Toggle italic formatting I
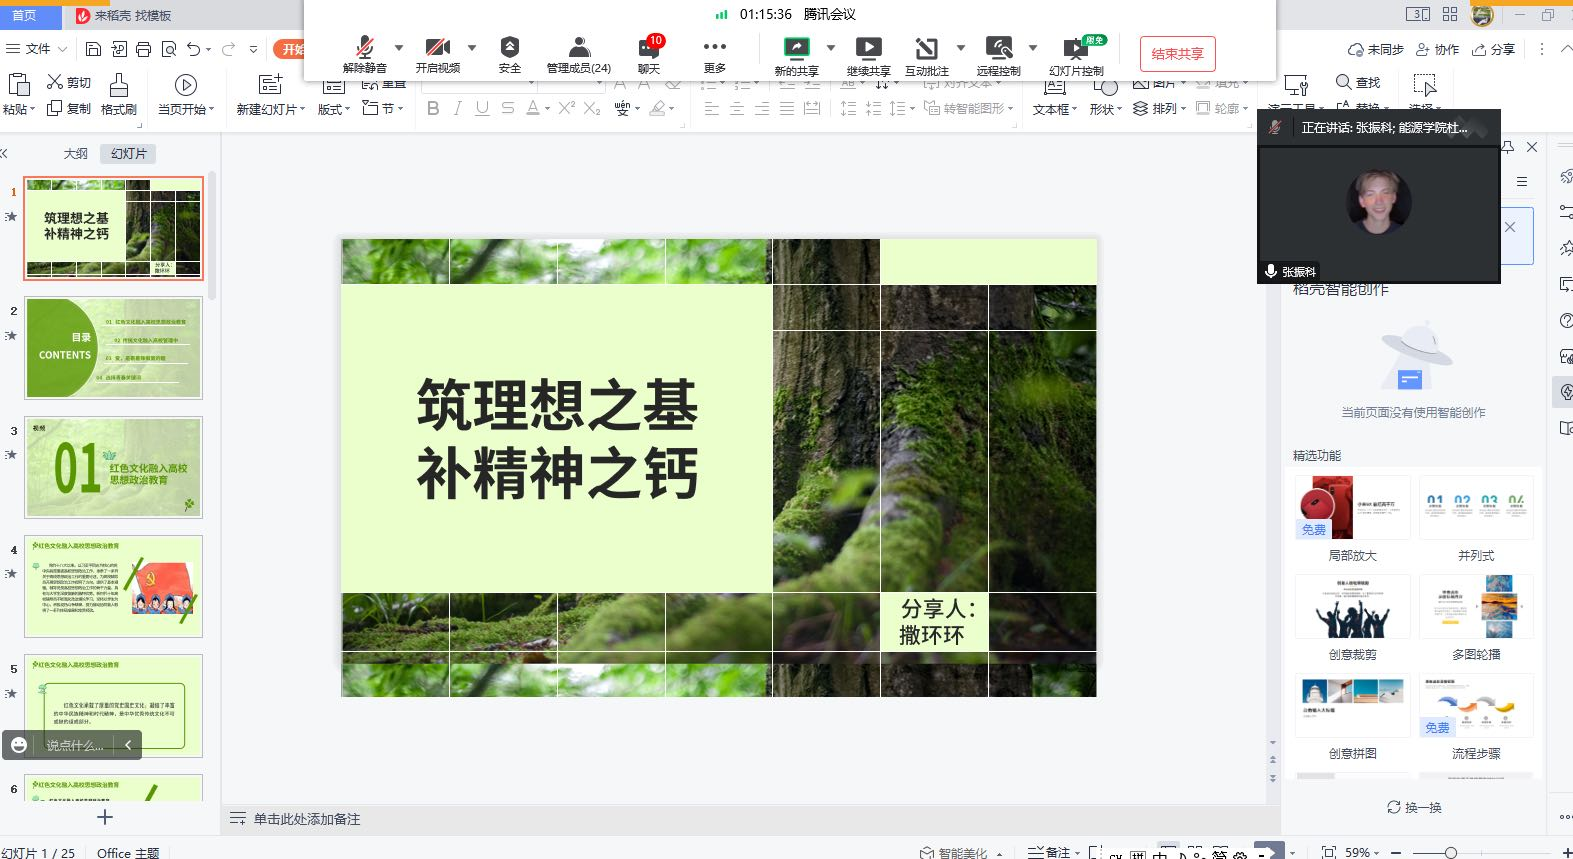Image resolution: width=1573 pixels, height=859 pixels. (457, 108)
